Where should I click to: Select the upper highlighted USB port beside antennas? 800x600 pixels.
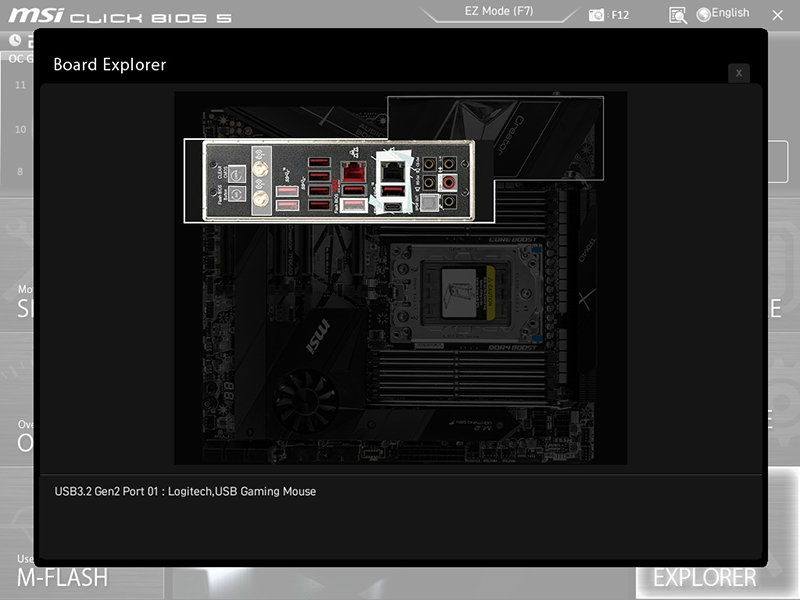287,191
